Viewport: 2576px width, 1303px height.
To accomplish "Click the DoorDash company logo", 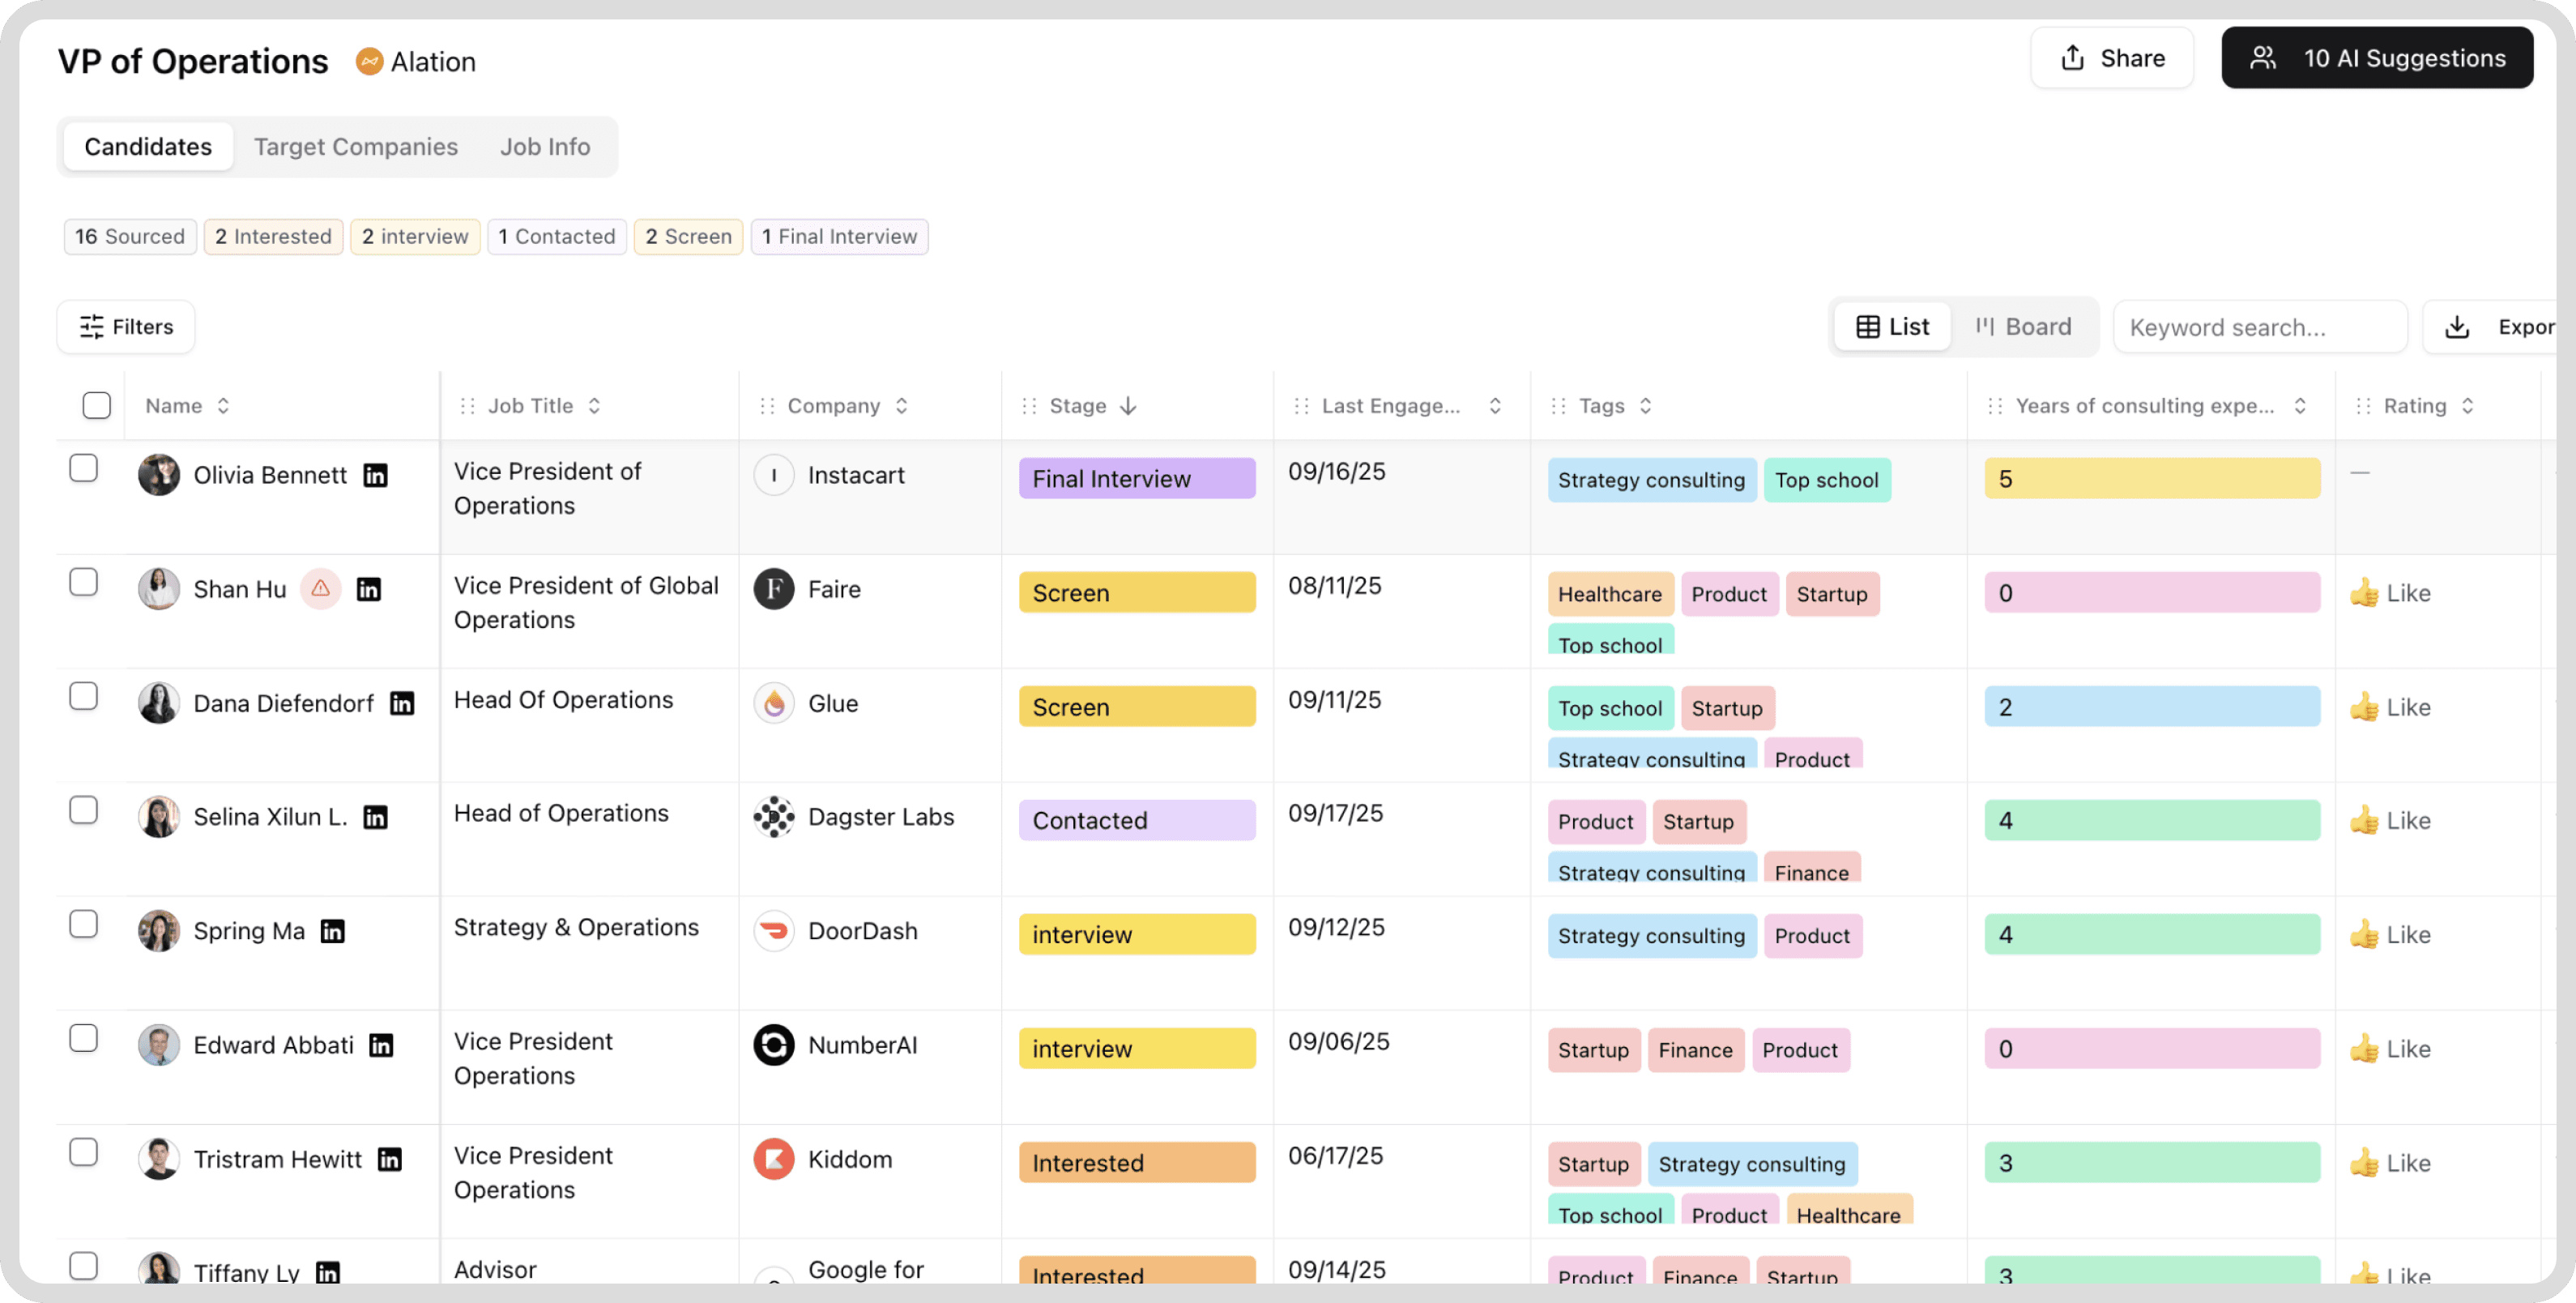I will pos(774,931).
